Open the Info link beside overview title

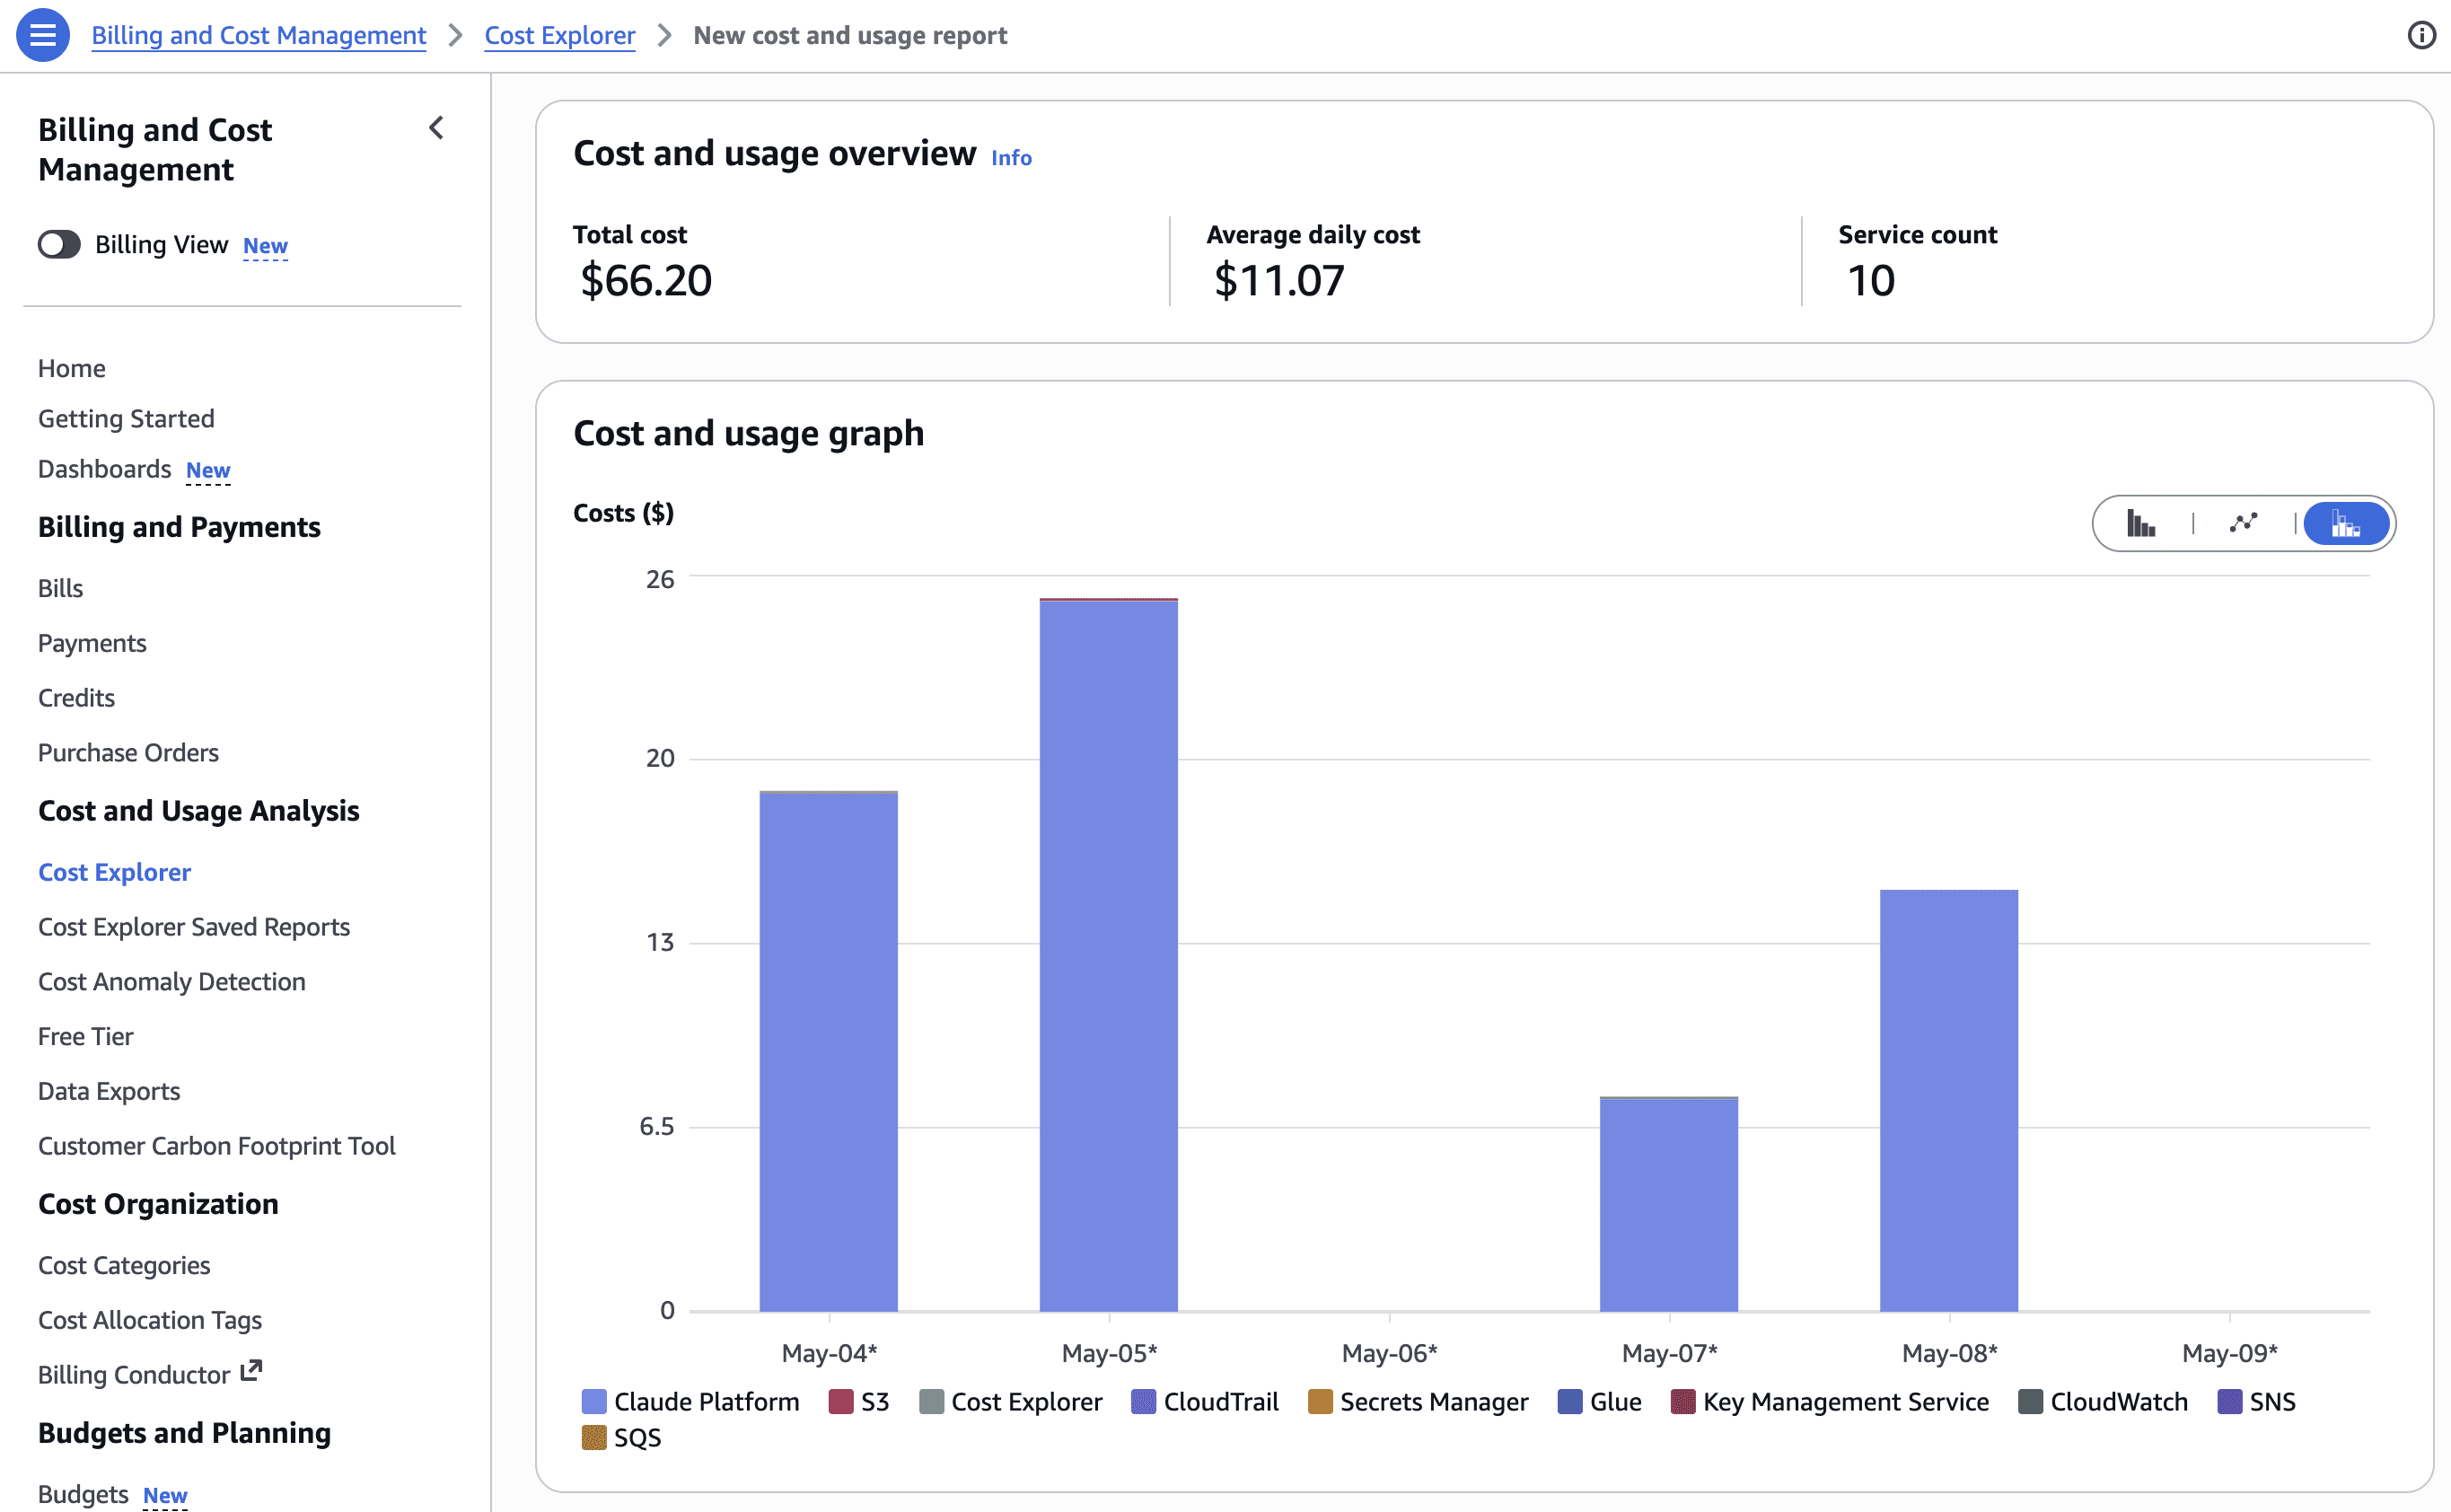click(1011, 157)
